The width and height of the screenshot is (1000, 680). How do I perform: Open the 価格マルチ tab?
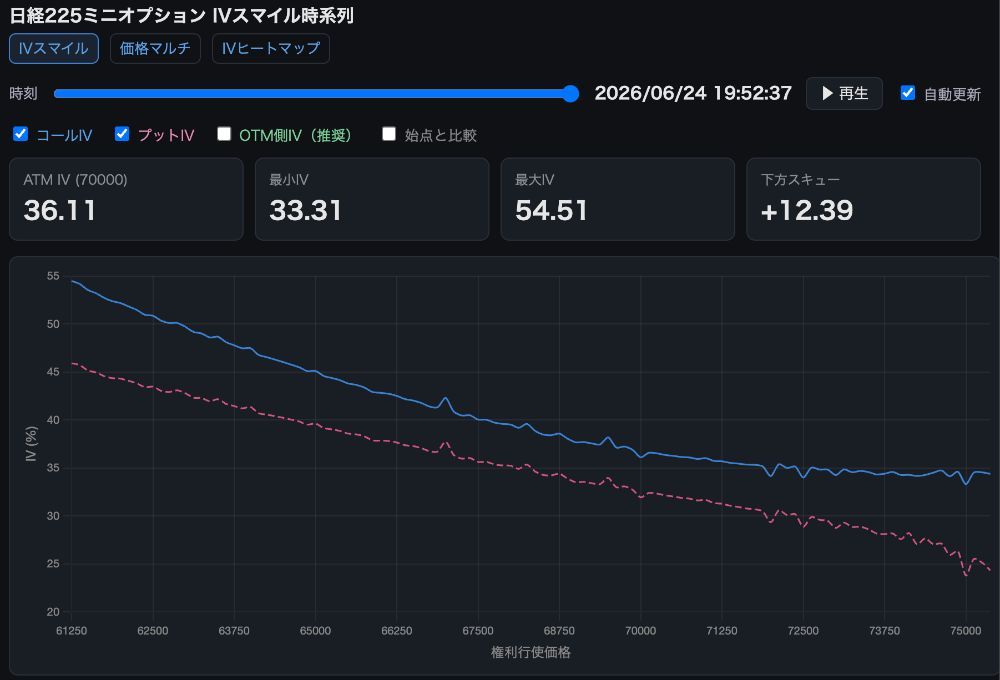155,48
